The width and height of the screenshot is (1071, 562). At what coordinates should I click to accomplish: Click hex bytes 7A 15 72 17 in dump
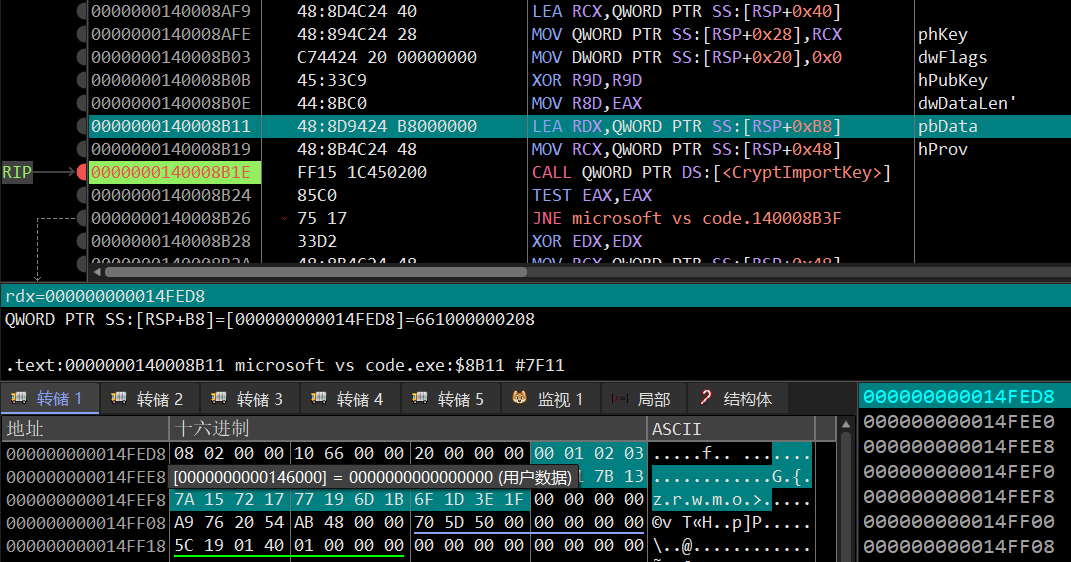click(229, 500)
